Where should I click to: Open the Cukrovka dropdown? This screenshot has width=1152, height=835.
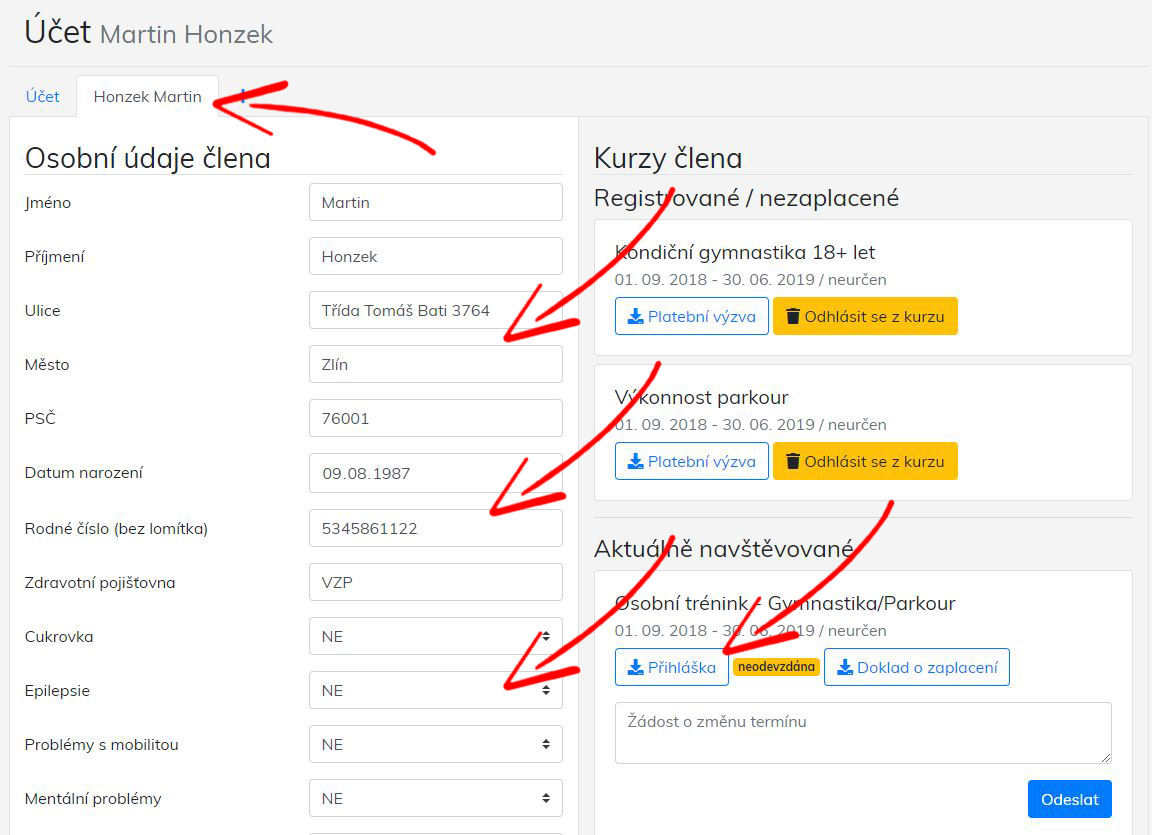pos(435,637)
